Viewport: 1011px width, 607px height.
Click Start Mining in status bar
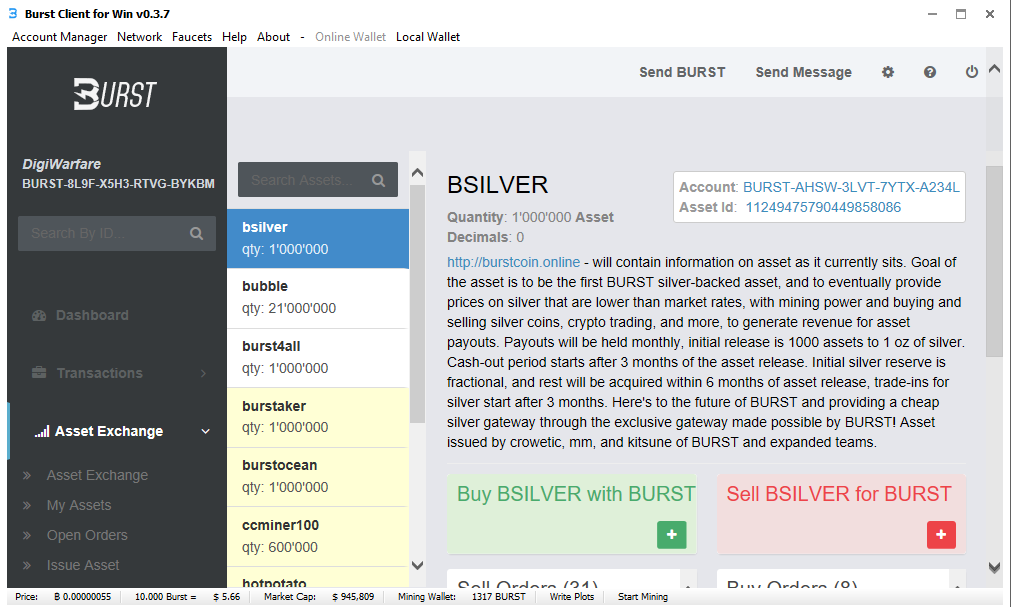pyautogui.click(x=642, y=597)
